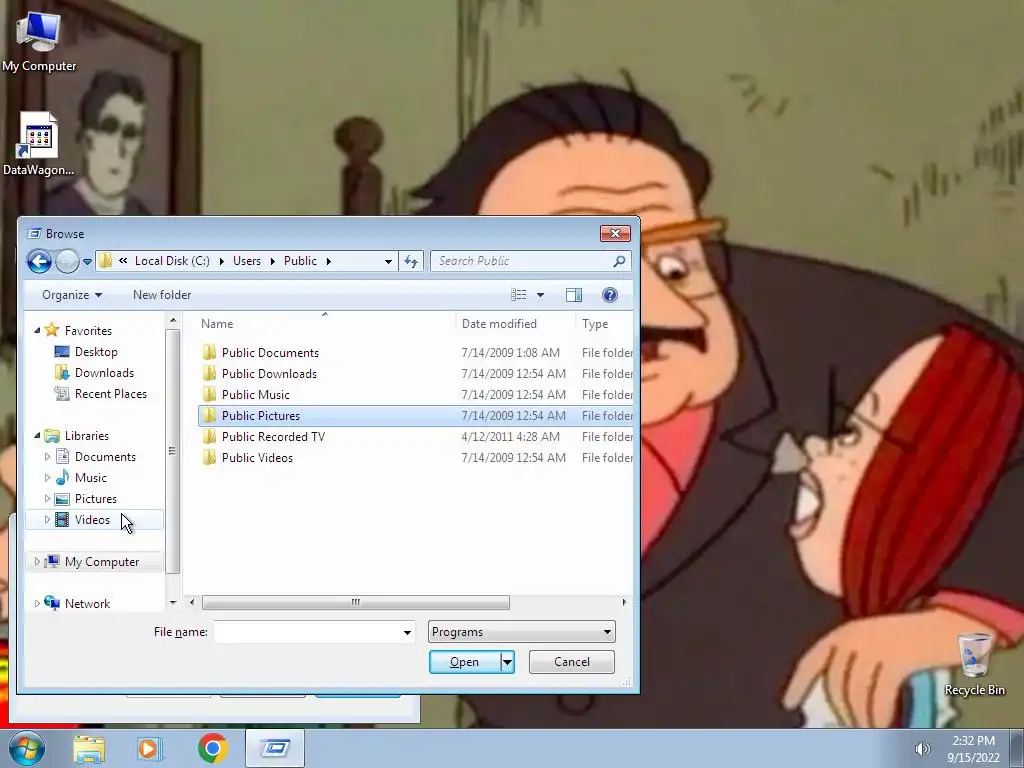Open the recent locations dropdown next to Forward
This screenshot has height=768, width=1024.
87,262
